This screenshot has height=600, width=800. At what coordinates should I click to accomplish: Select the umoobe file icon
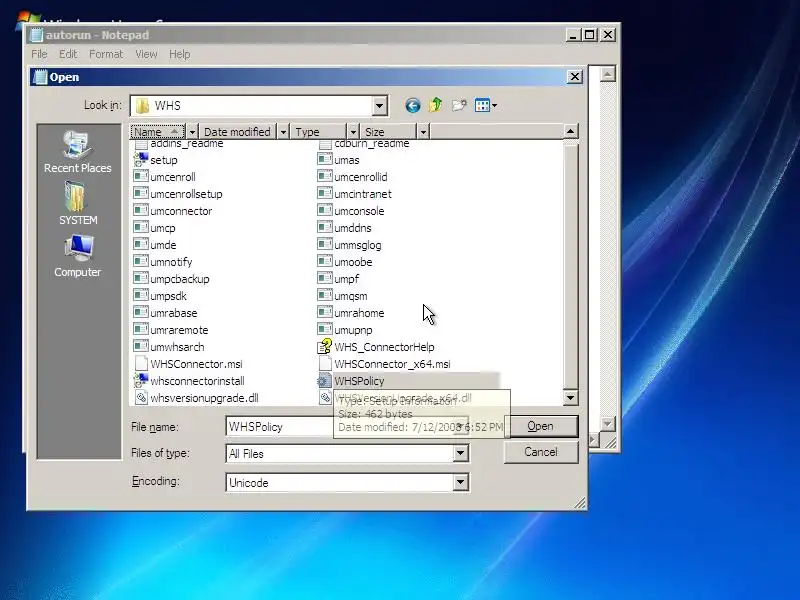324,261
